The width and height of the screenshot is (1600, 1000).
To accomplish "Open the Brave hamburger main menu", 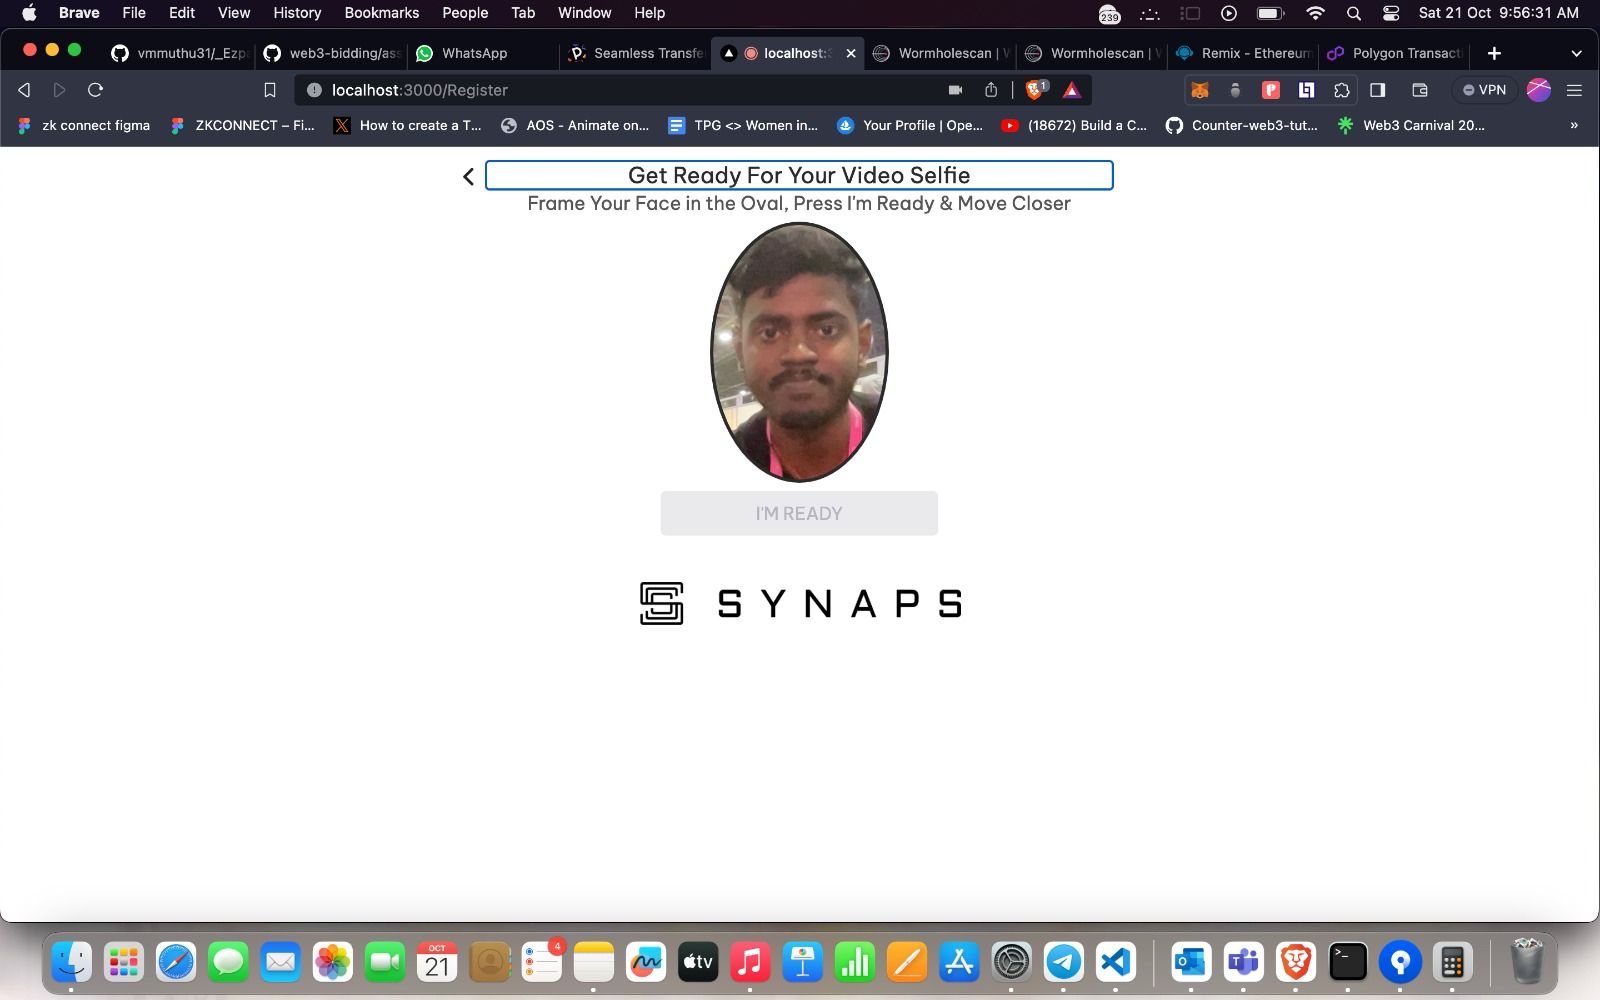I will [x=1574, y=90].
